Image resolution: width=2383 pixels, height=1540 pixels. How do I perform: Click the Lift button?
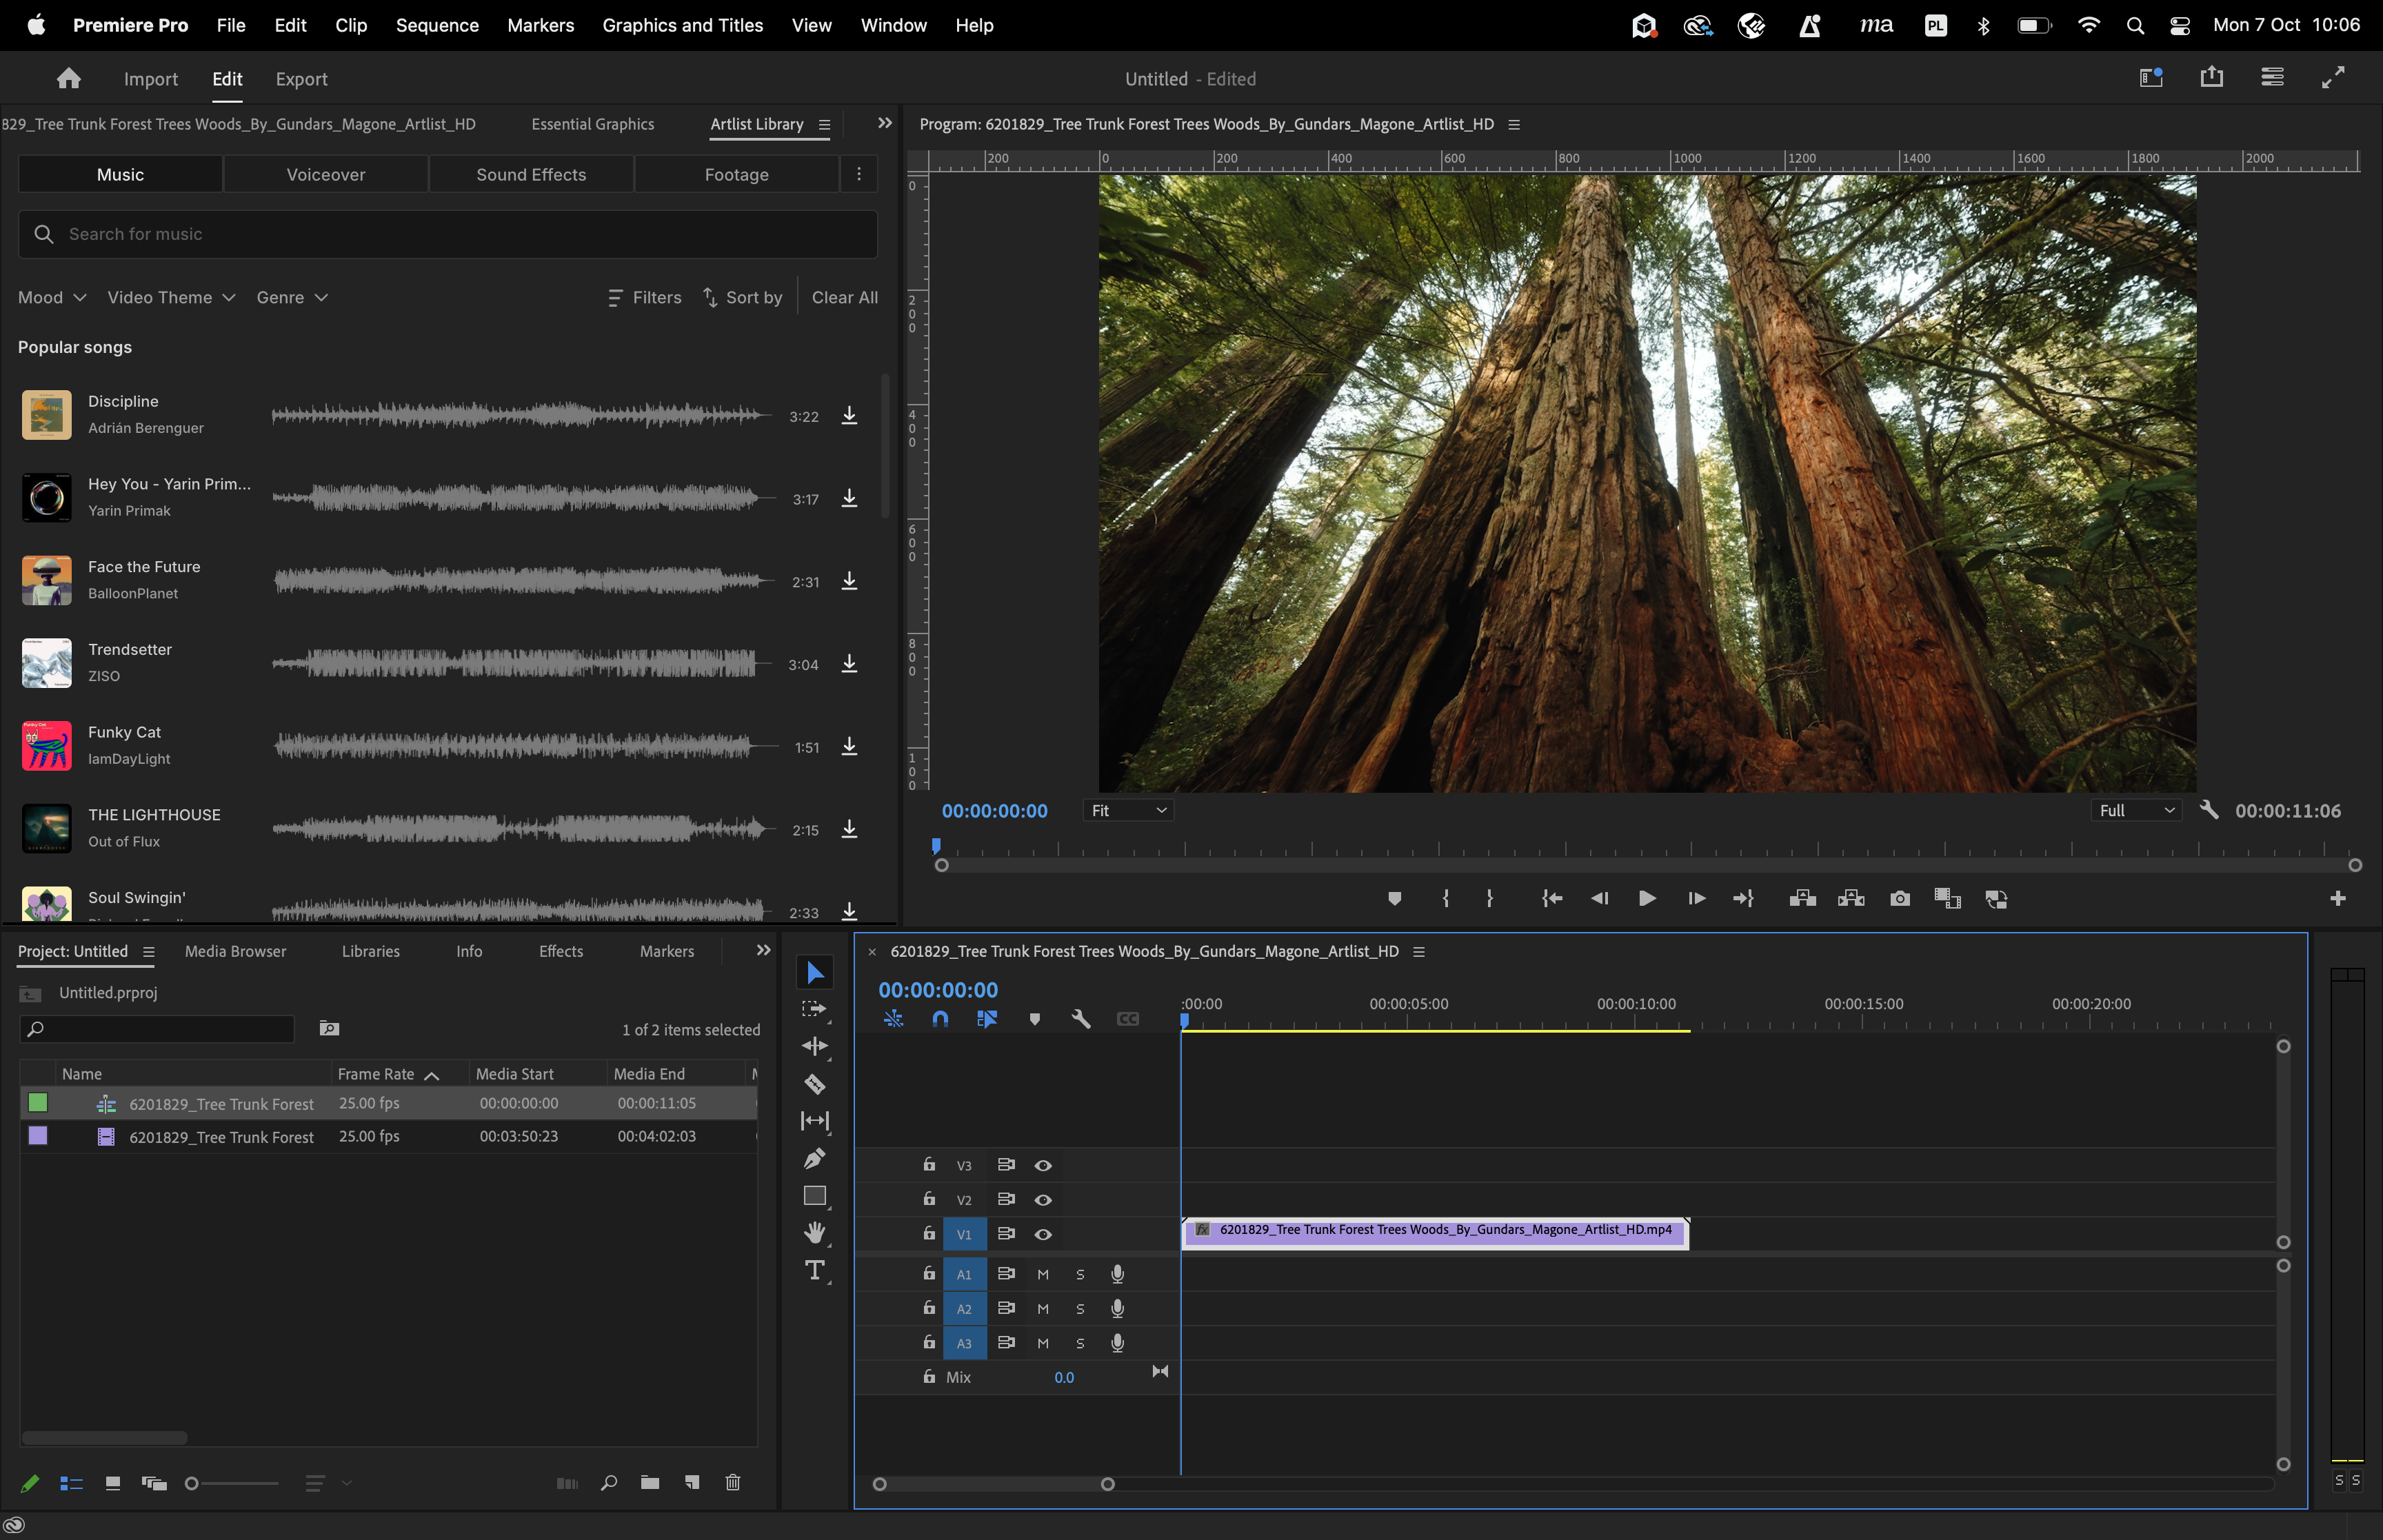[1802, 898]
